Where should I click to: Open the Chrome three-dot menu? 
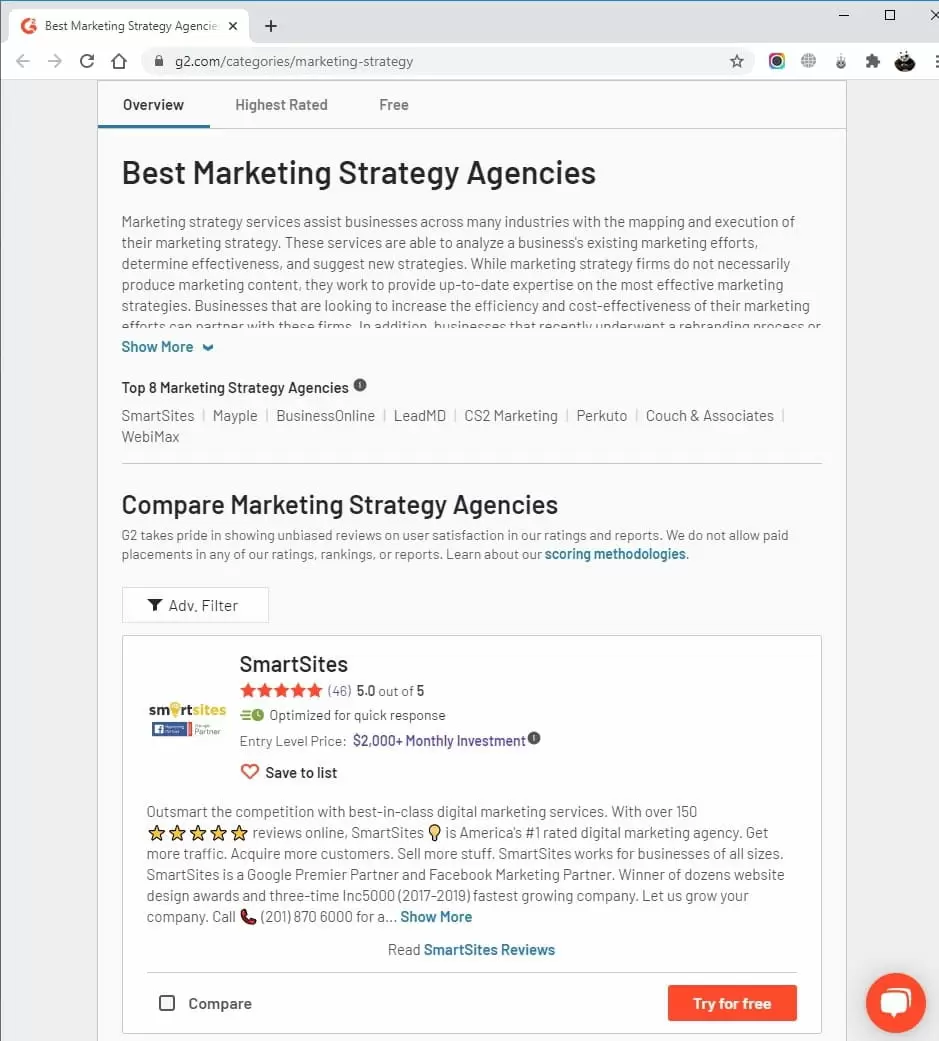pos(934,61)
